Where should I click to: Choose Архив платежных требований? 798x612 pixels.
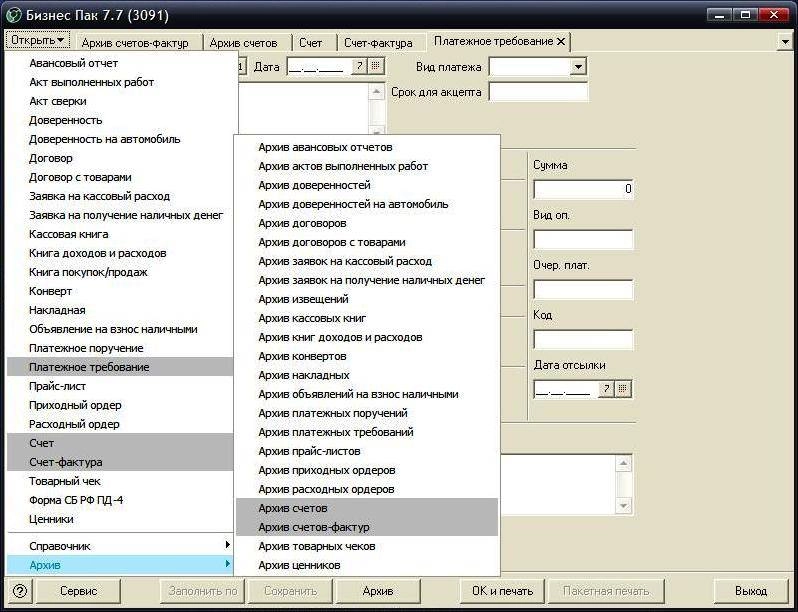click(367, 432)
